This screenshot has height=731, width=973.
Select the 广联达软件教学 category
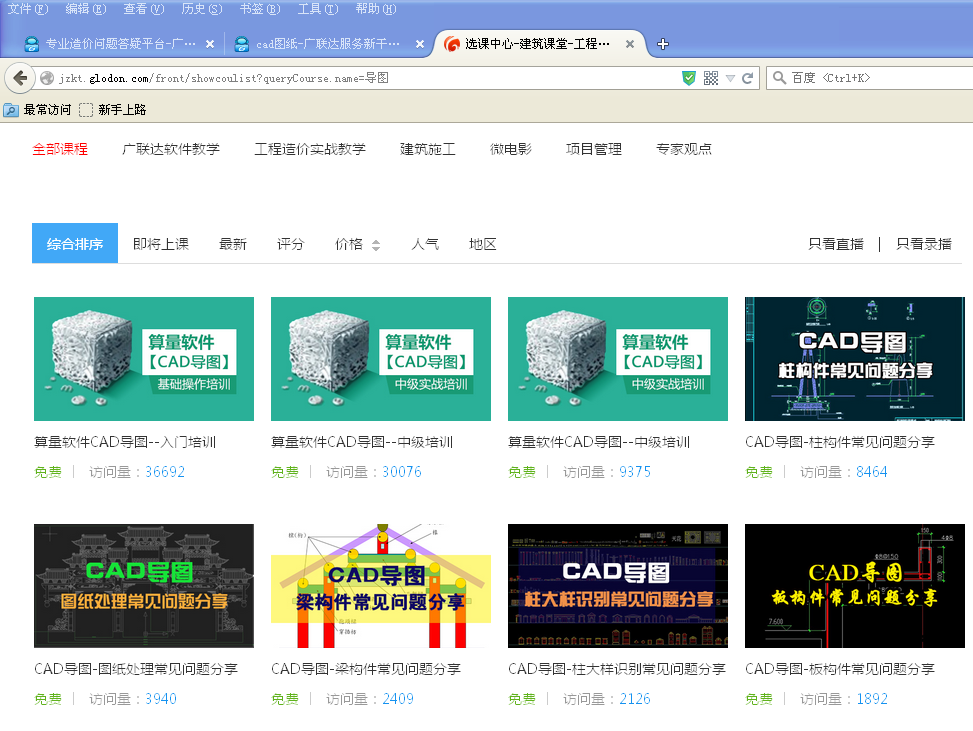click(171, 149)
